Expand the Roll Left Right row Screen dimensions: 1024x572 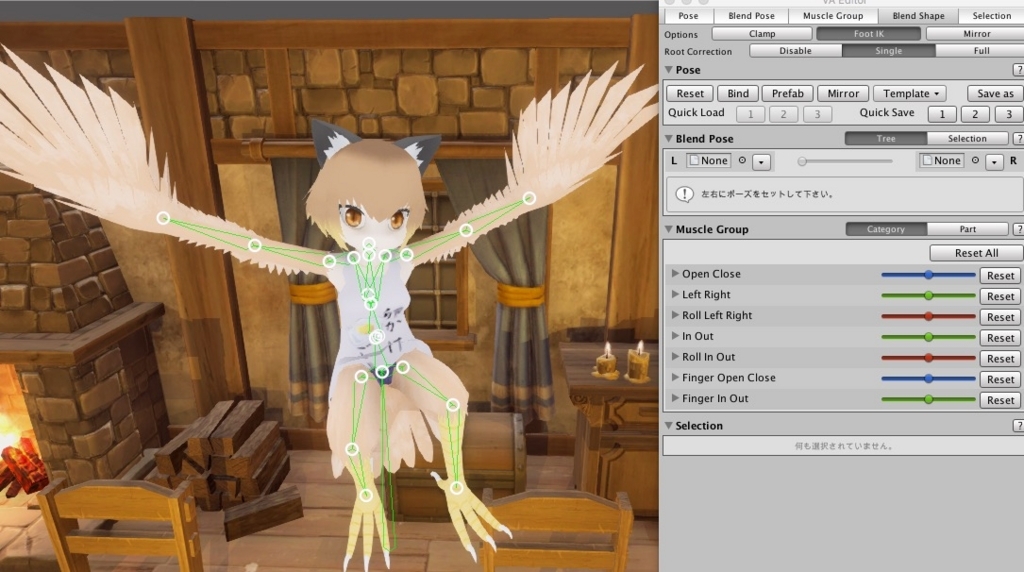[x=675, y=315]
